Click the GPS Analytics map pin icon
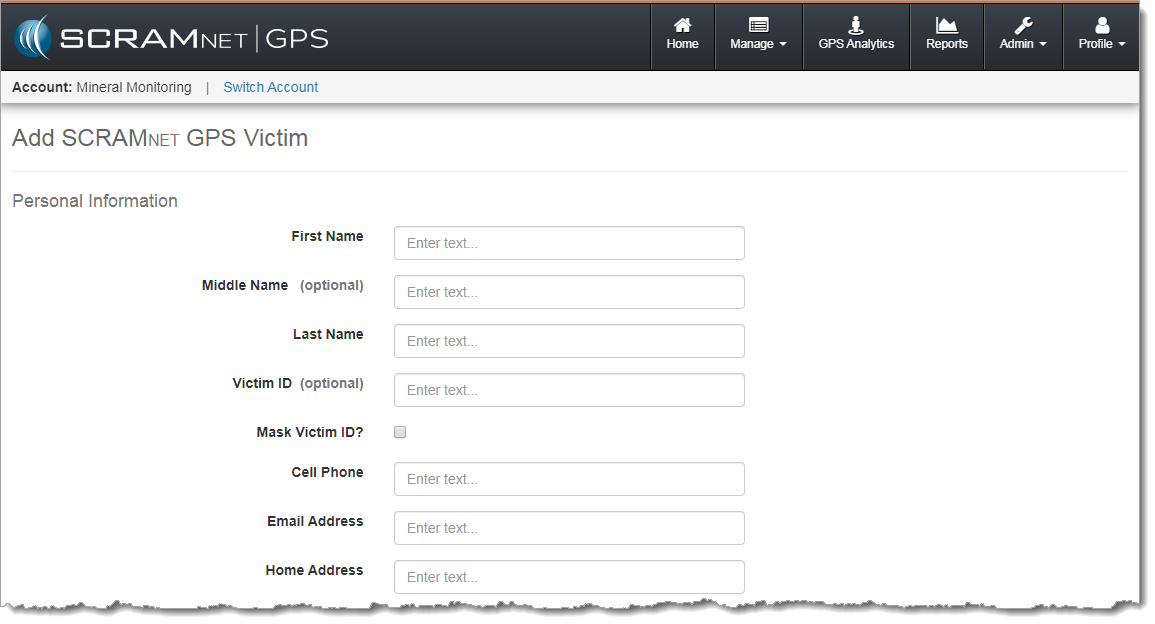The image size is (1155, 624). (x=856, y=25)
